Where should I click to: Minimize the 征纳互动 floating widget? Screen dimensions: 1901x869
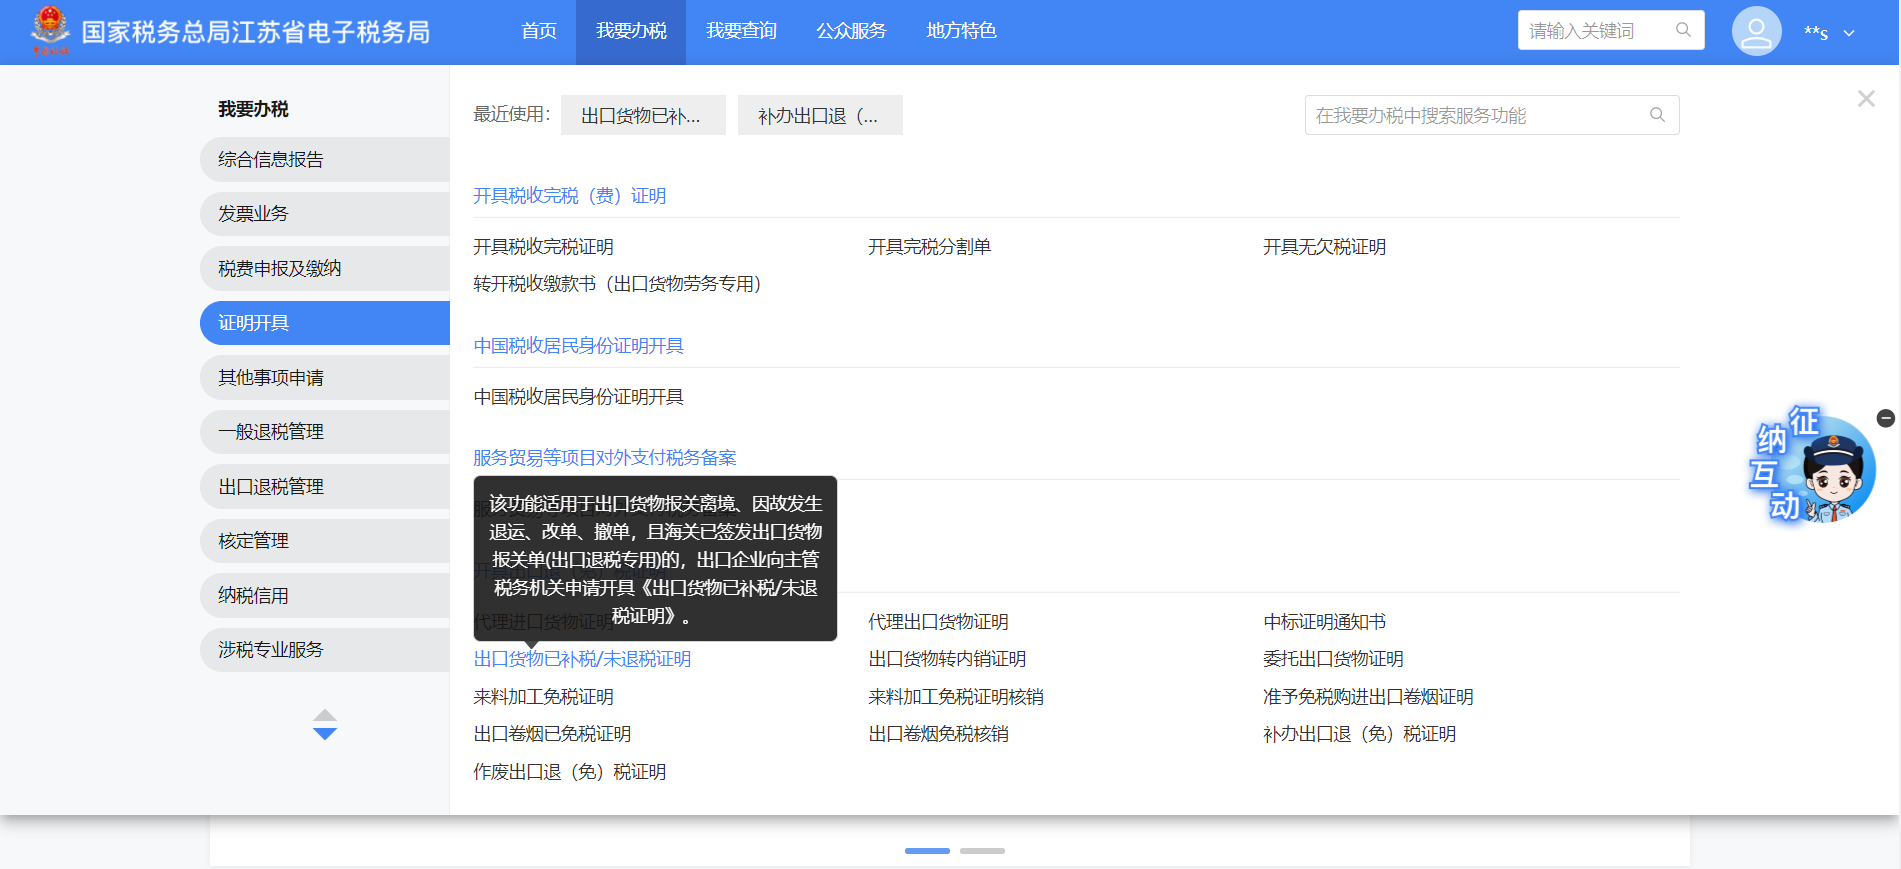(x=1886, y=418)
